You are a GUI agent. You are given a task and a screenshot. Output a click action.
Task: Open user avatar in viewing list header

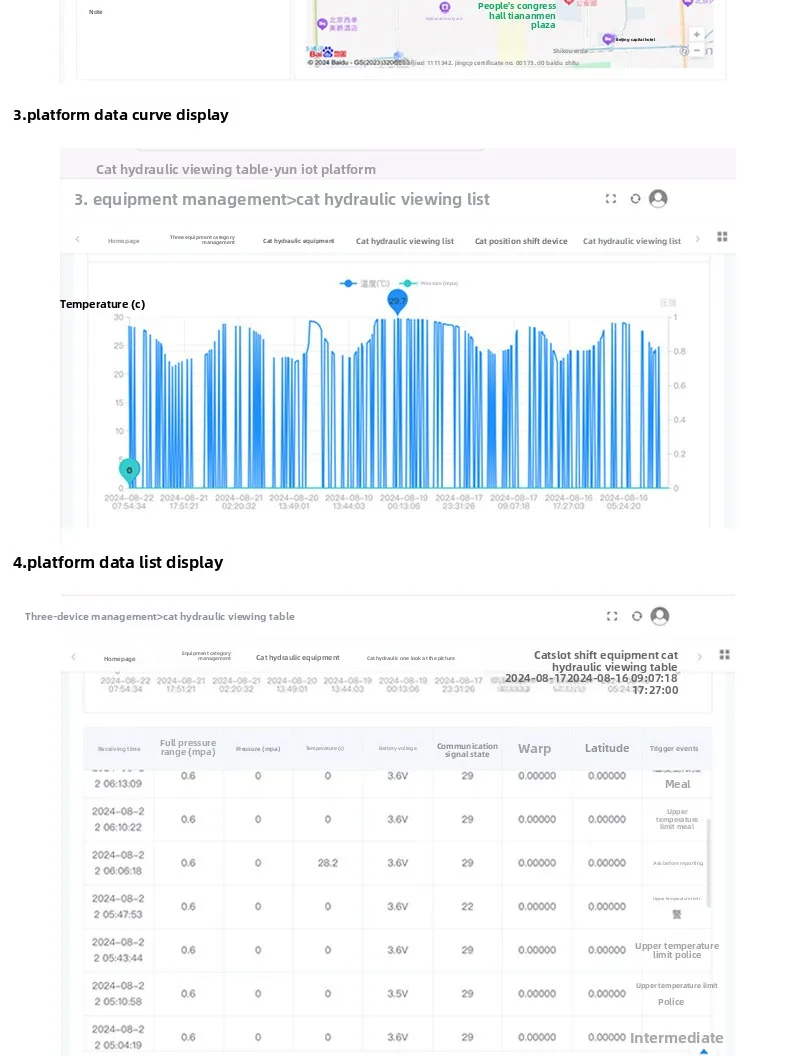pos(658,199)
